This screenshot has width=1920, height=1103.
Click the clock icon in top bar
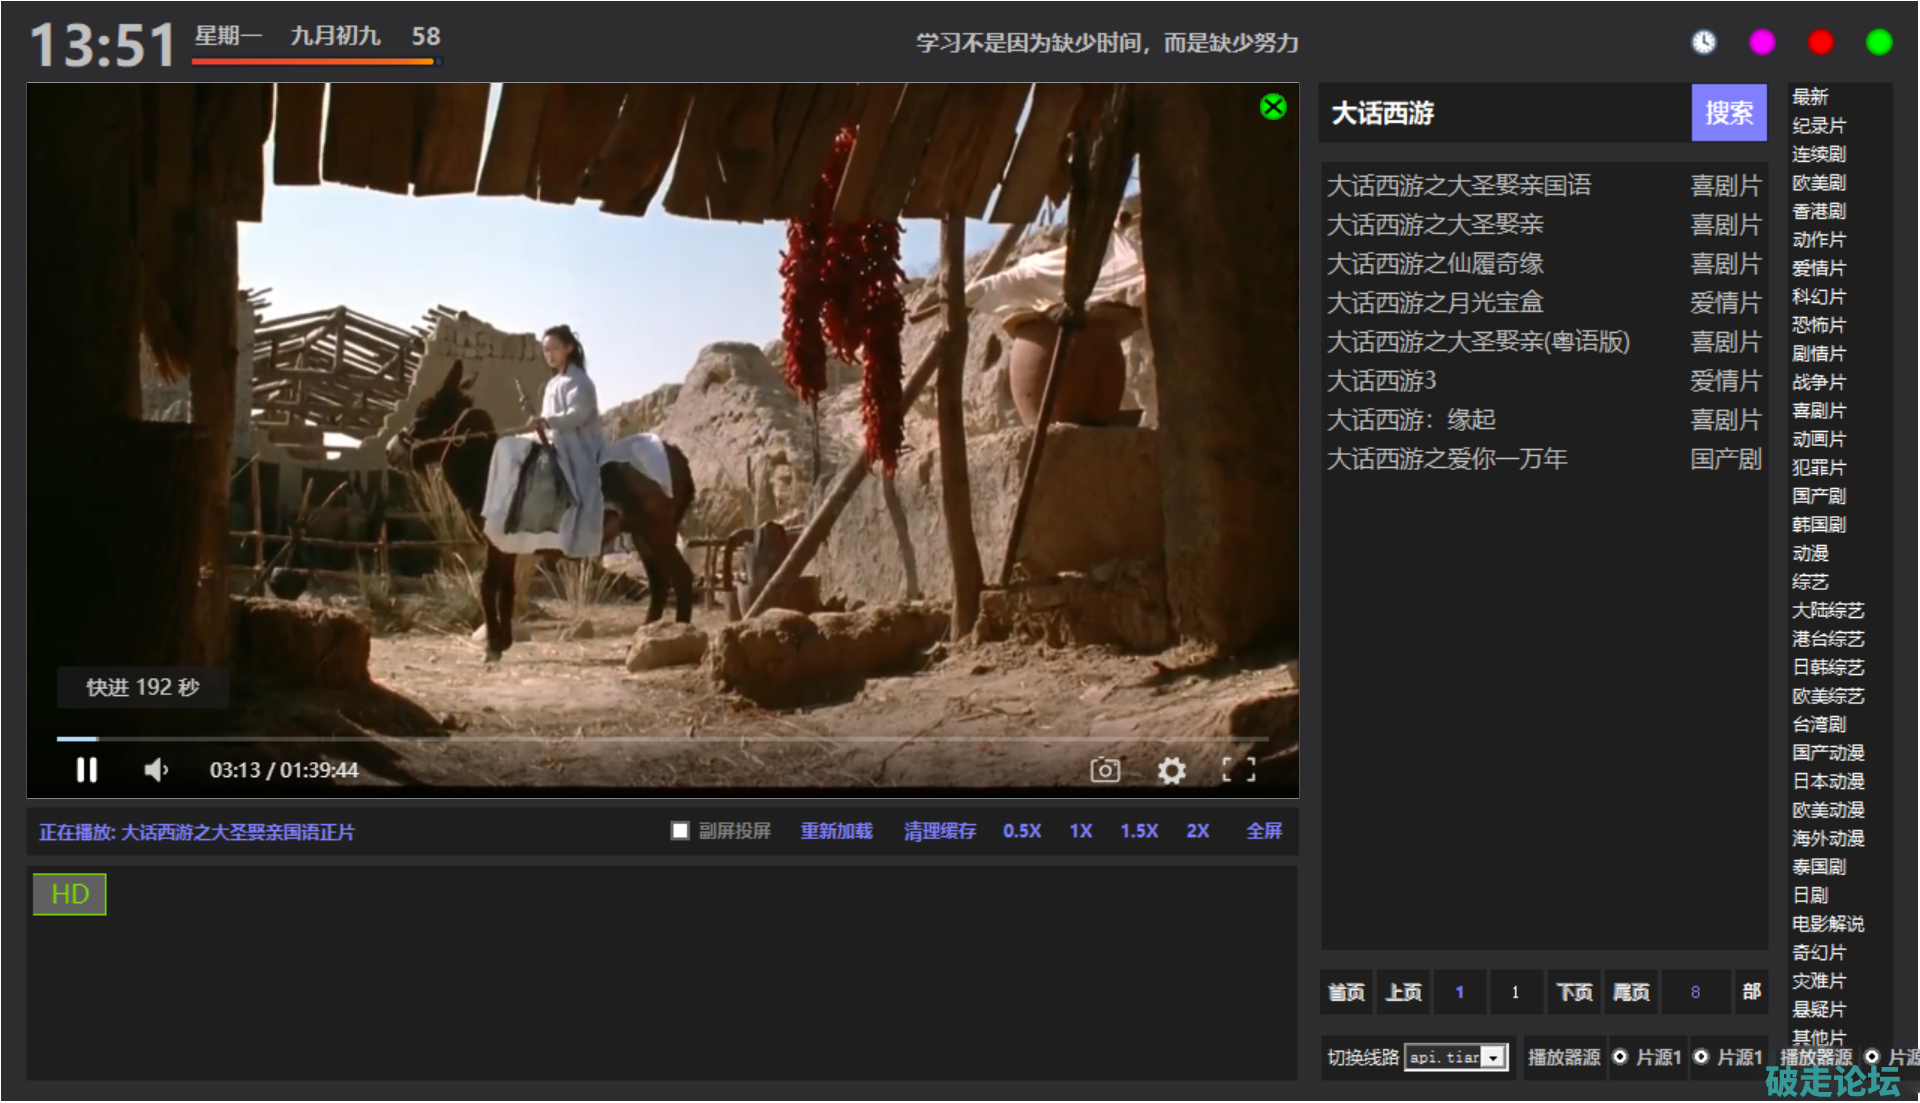pos(1703,42)
